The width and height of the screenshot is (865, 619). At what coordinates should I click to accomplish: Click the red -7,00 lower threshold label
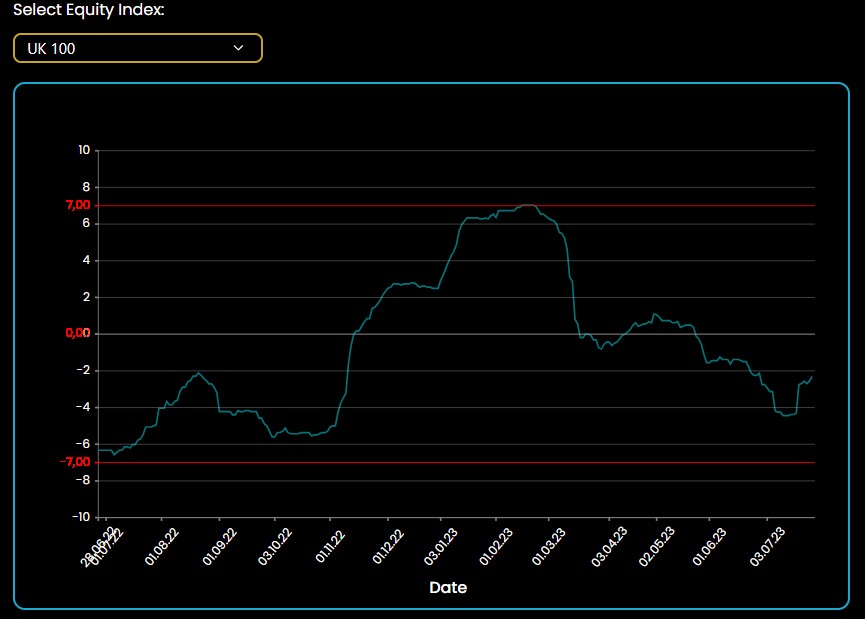coord(75,462)
